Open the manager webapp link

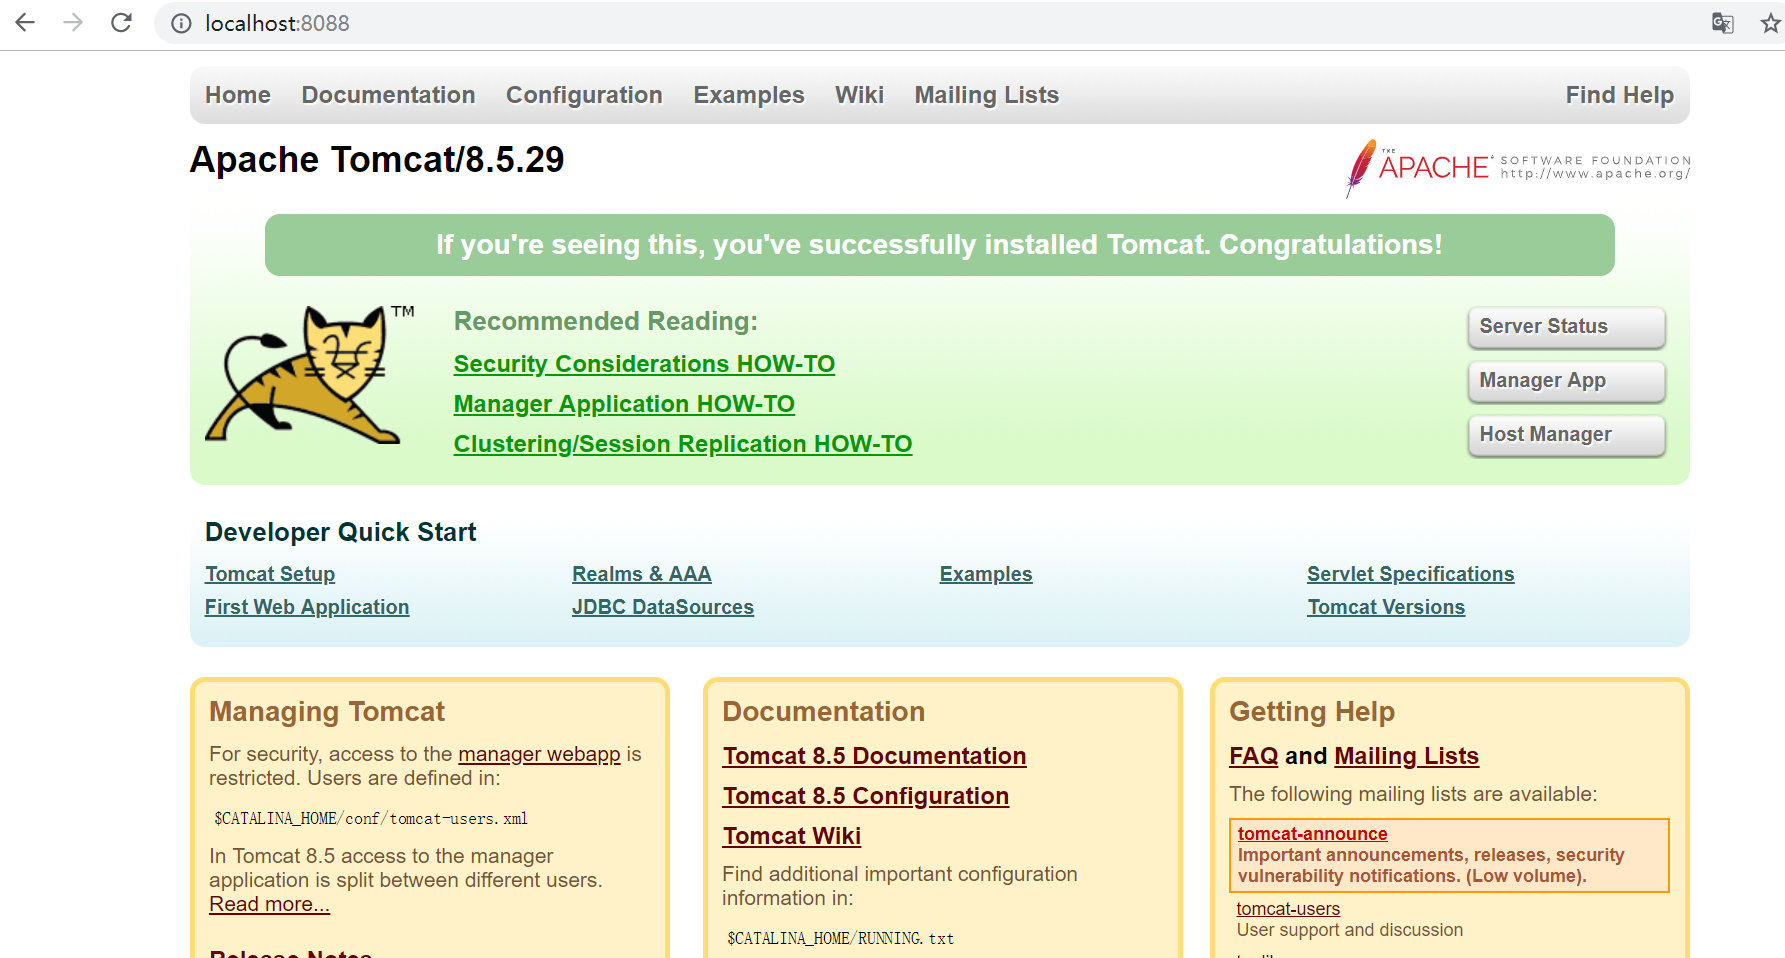pyautogui.click(x=539, y=754)
